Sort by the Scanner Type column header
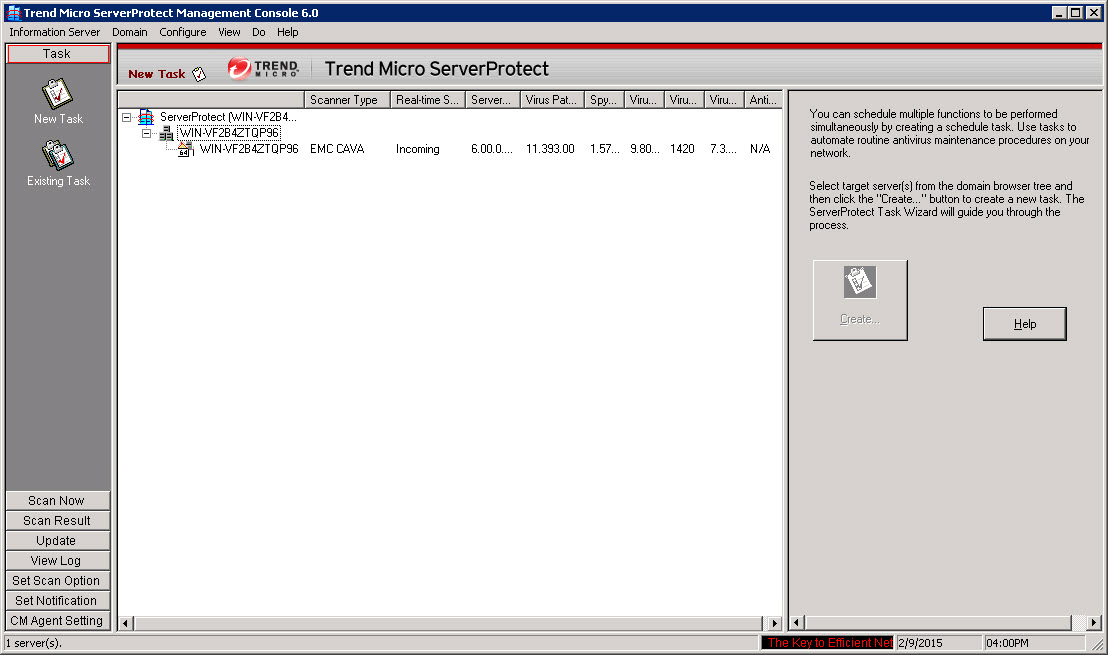Screen dimensions: 1108x655 [x=346, y=100]
